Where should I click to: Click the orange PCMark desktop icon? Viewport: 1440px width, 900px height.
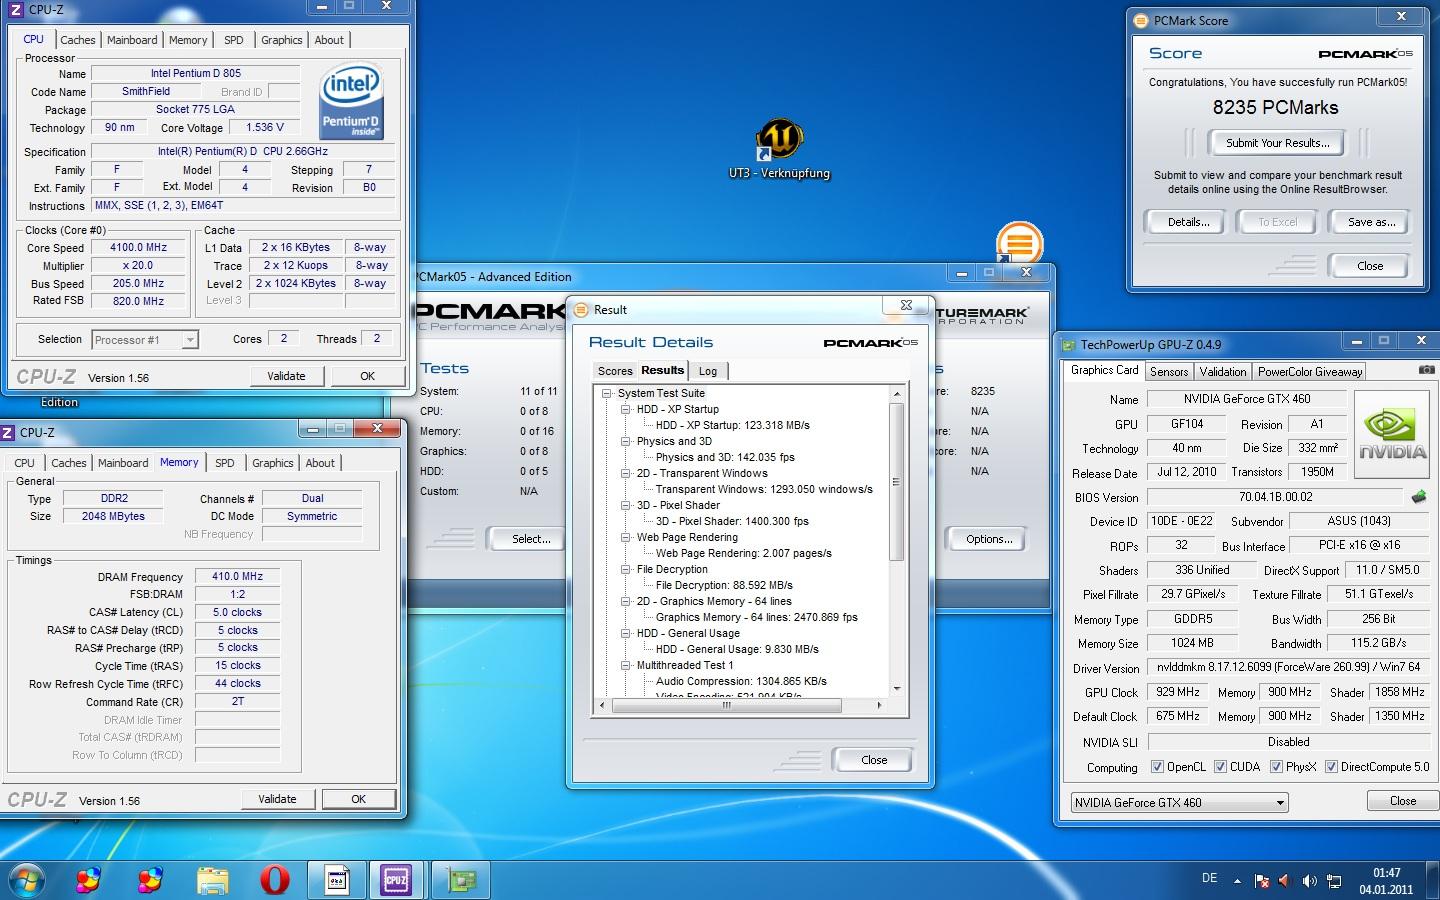pyautogui.click(x=1019, y=243)
